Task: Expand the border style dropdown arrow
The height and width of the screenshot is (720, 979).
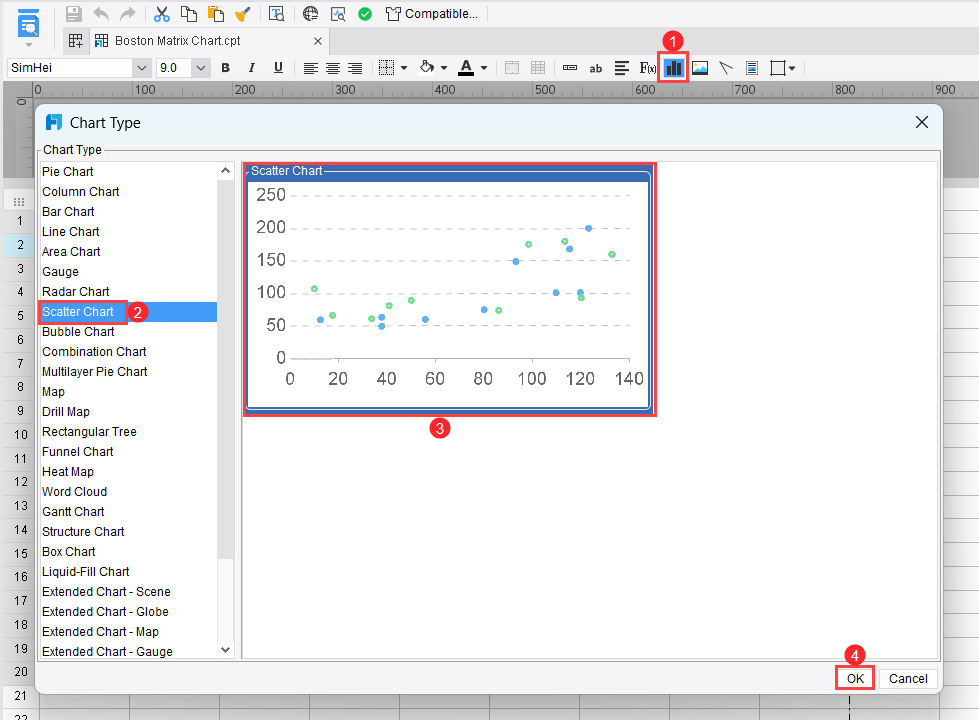Action: tap(404, 68)
